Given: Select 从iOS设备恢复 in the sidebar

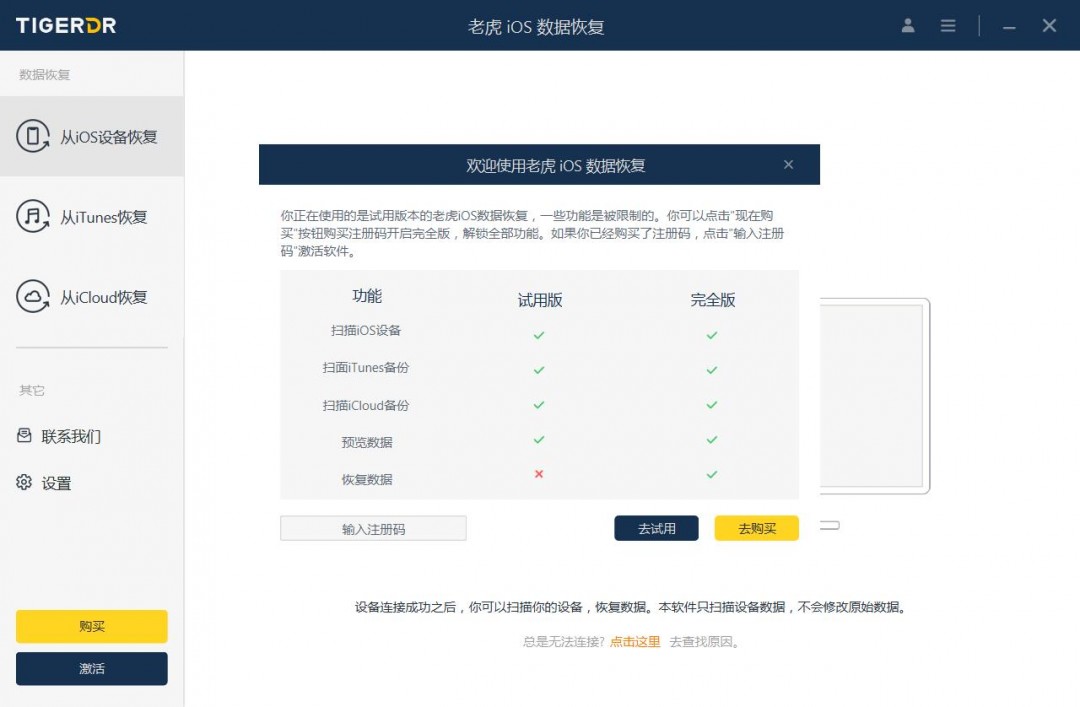Looking at the screenshot, I should tap(108, 137).
